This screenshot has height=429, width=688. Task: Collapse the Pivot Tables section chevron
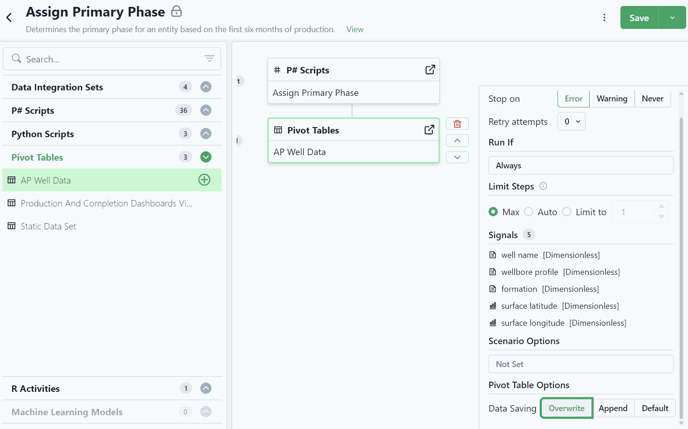206,157
